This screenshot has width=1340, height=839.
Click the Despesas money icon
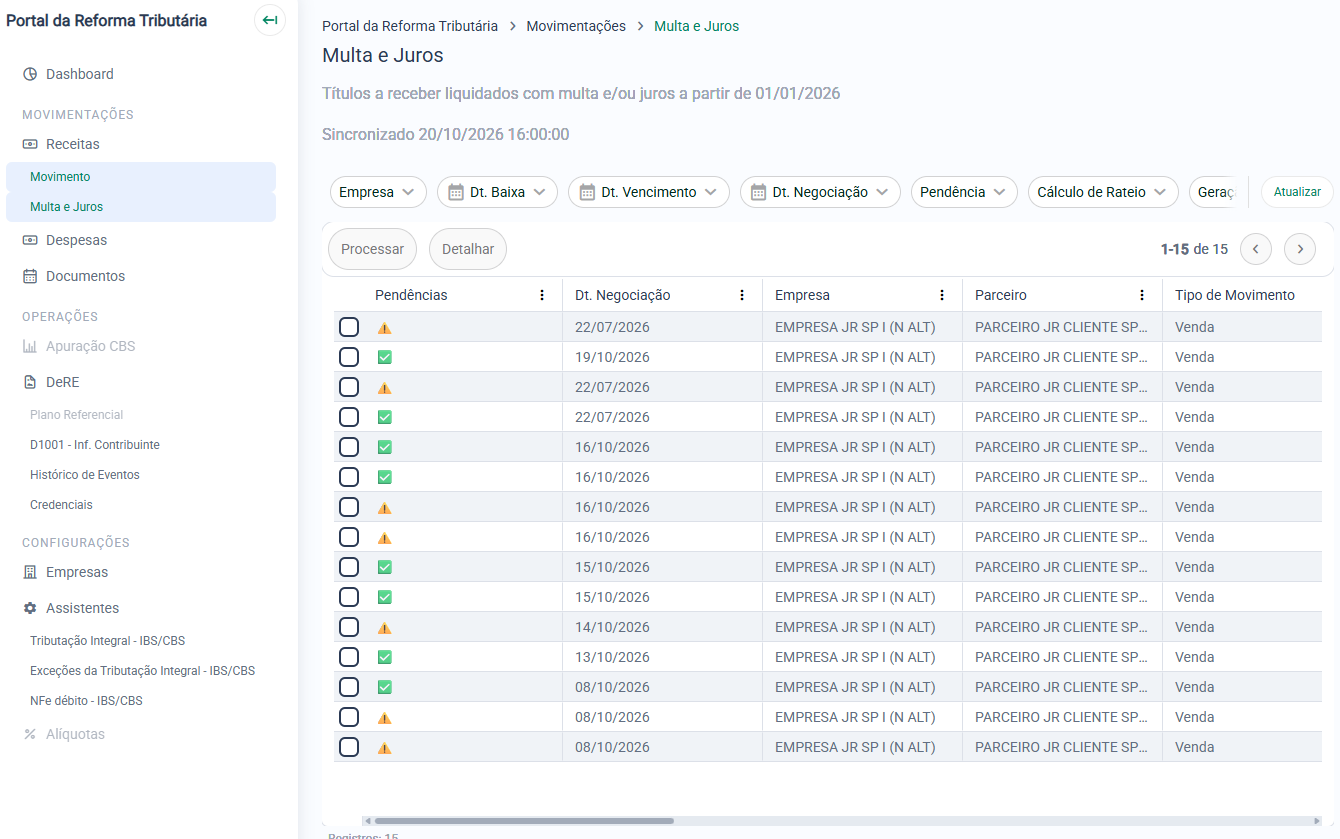click(x=30, y=240)
